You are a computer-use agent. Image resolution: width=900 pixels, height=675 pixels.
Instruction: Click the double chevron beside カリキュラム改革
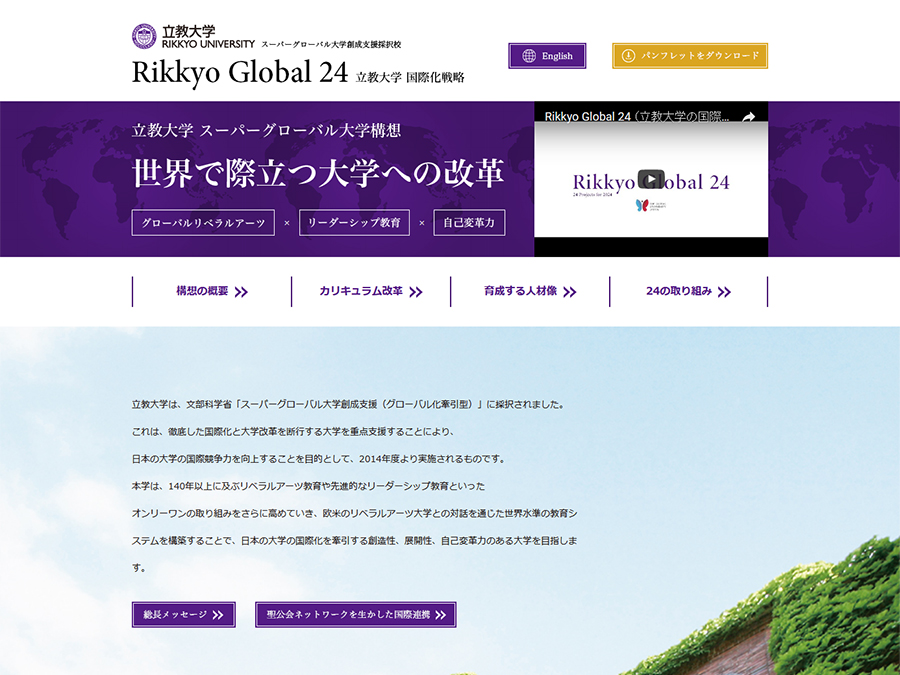(x=416, y=292)
